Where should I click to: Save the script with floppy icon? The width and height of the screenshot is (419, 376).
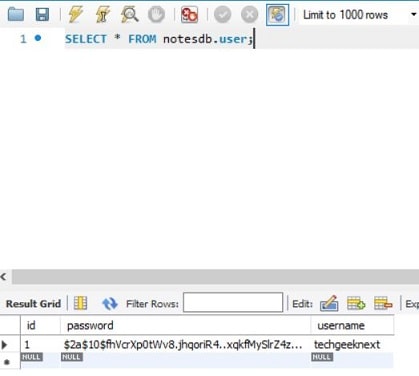(x=42, y=15)
